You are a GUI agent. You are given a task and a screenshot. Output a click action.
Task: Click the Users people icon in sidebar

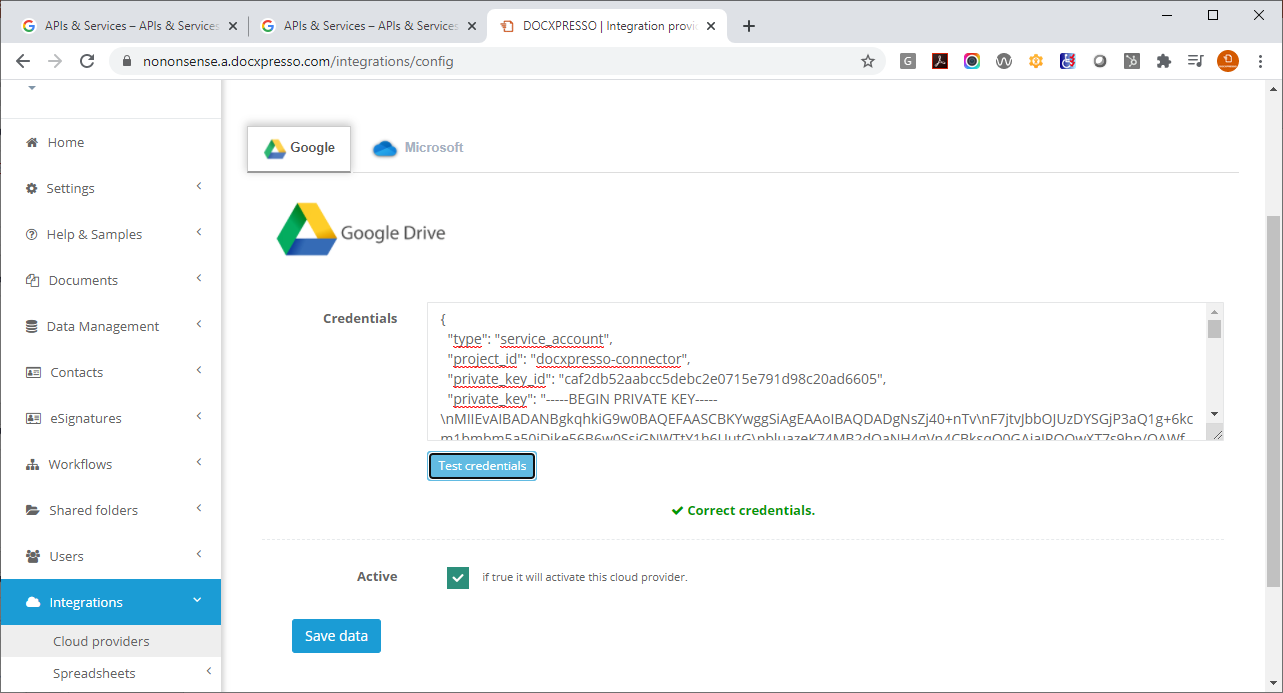pos(33,557)
